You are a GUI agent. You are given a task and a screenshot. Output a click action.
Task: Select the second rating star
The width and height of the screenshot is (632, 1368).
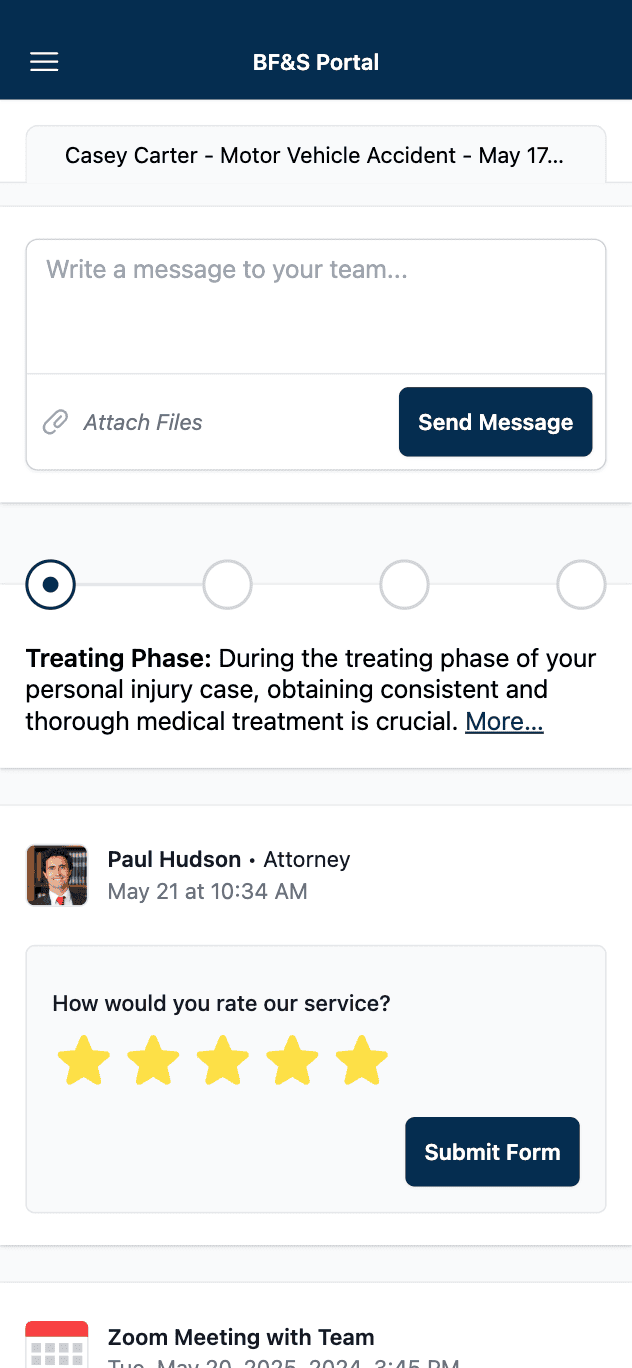tap(153, 1060)
